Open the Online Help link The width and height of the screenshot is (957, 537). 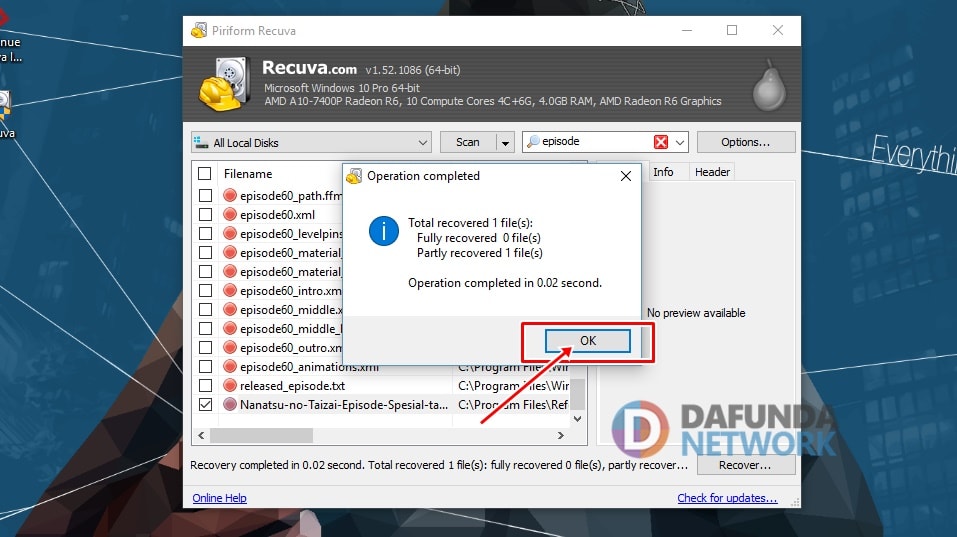pyautogui.click(x=219, y=498)
